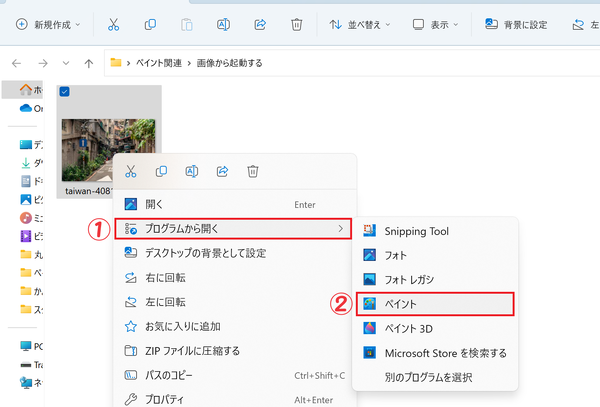
Task: Go up one folder level
Action: click(x=89, y=63)
